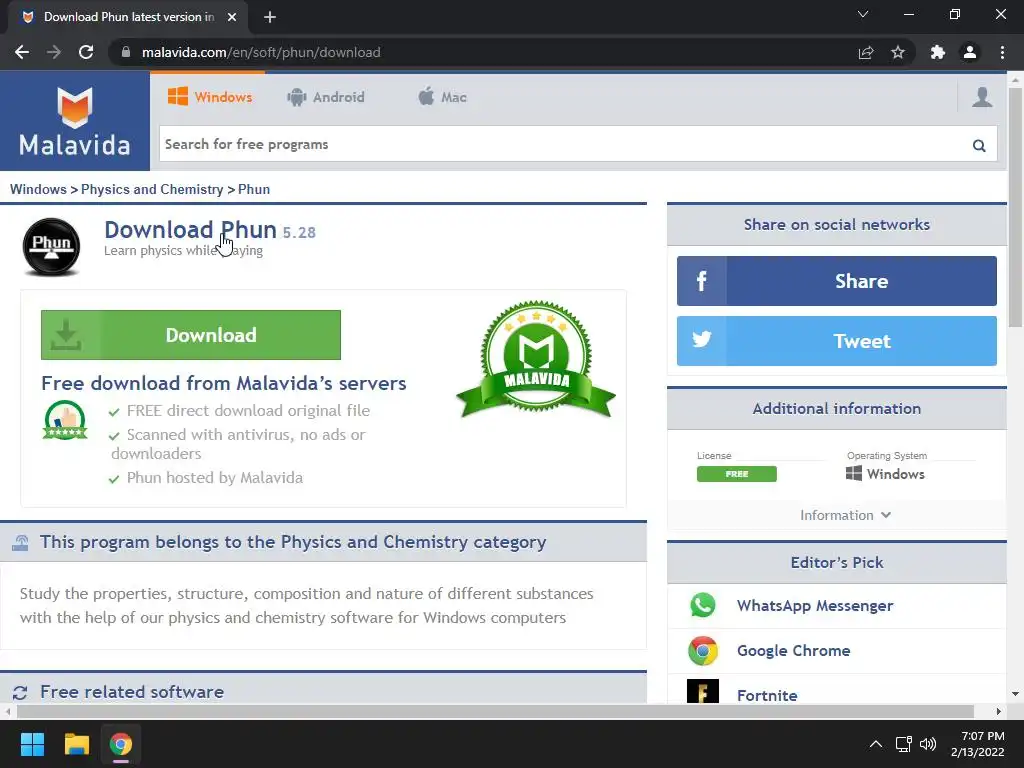The height and width of the screenshot is (768, 1024).
Task: Click the Malavida green seal badge
Action: click(x=536, y=360)
